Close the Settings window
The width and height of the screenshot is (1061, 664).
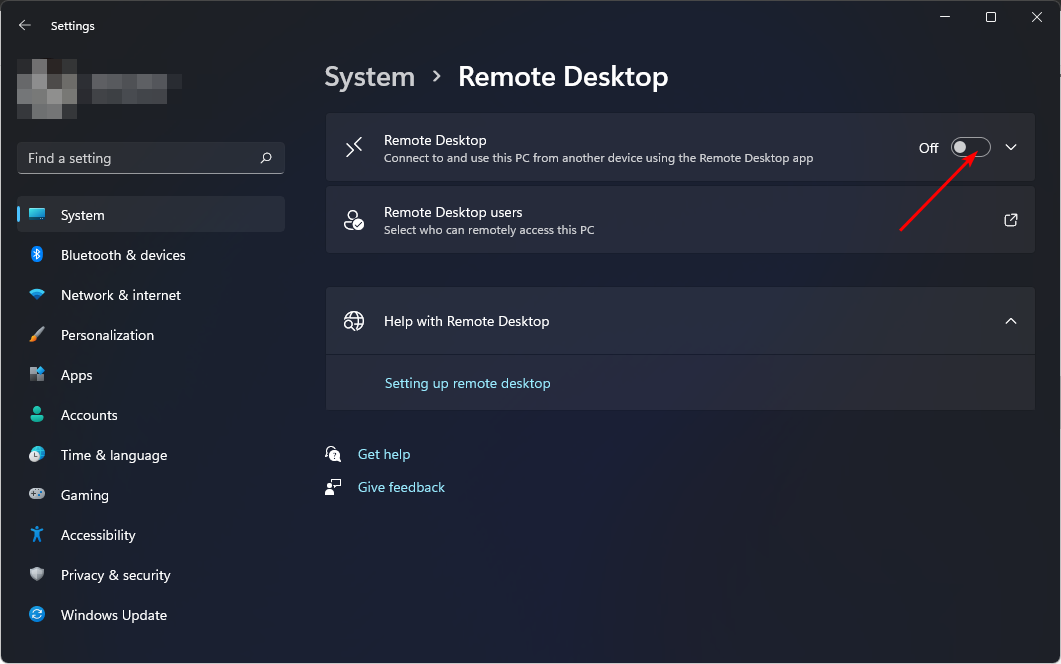point(1037,17)
